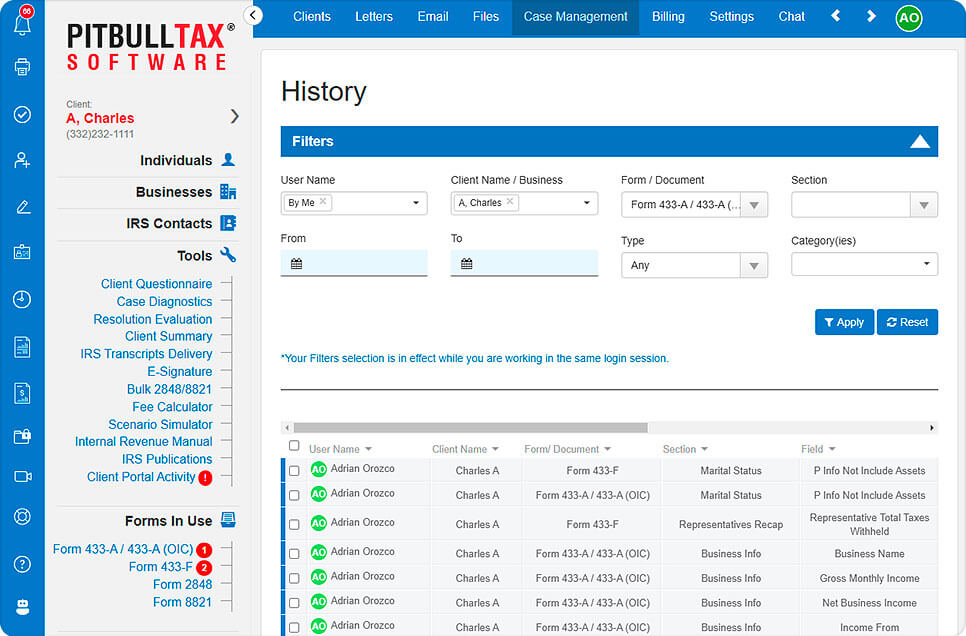Open the Fee Calculator link
966x636 pixels.
[172, 407]
